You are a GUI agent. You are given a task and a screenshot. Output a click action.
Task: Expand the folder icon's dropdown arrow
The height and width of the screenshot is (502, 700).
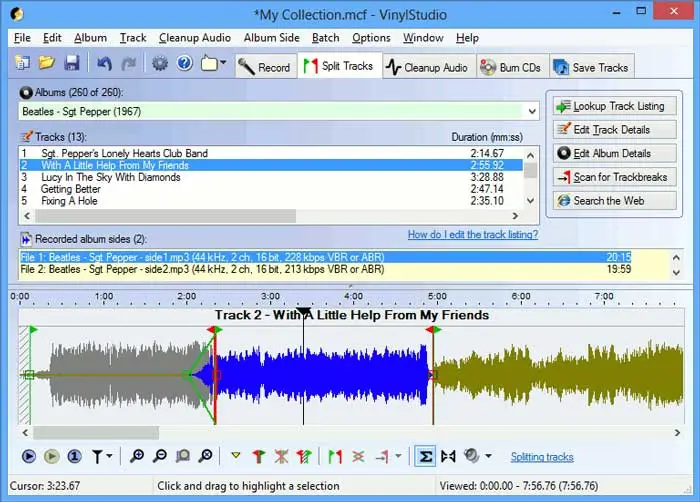pos(223,63)
